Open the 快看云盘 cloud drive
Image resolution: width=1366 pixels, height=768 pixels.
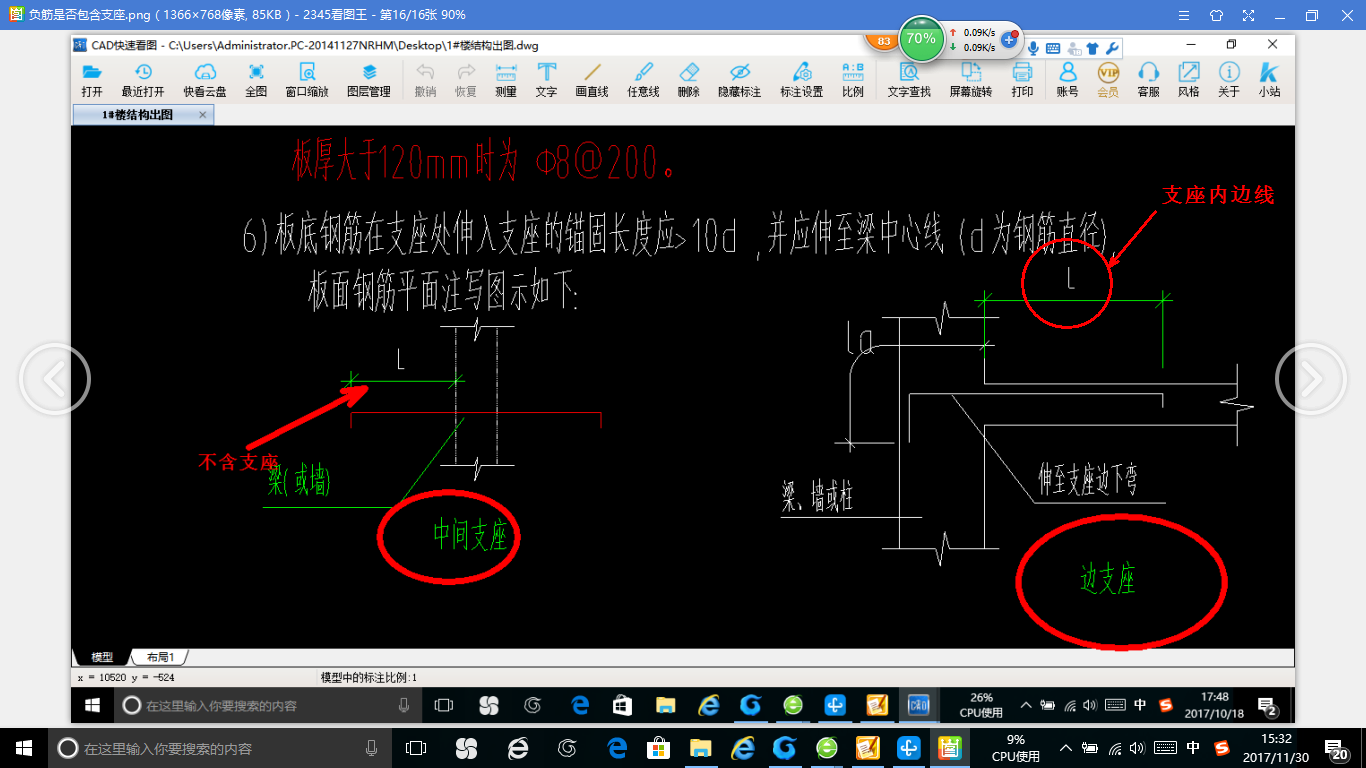coord(205,80)
